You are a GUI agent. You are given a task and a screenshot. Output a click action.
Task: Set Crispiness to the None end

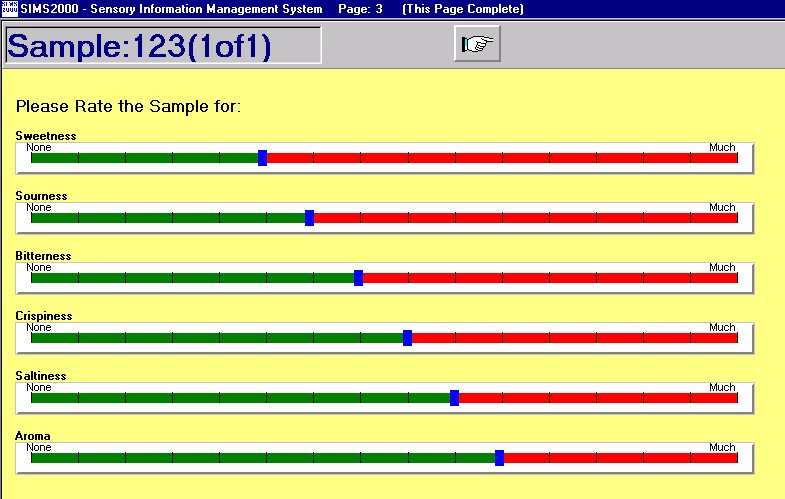33,338
